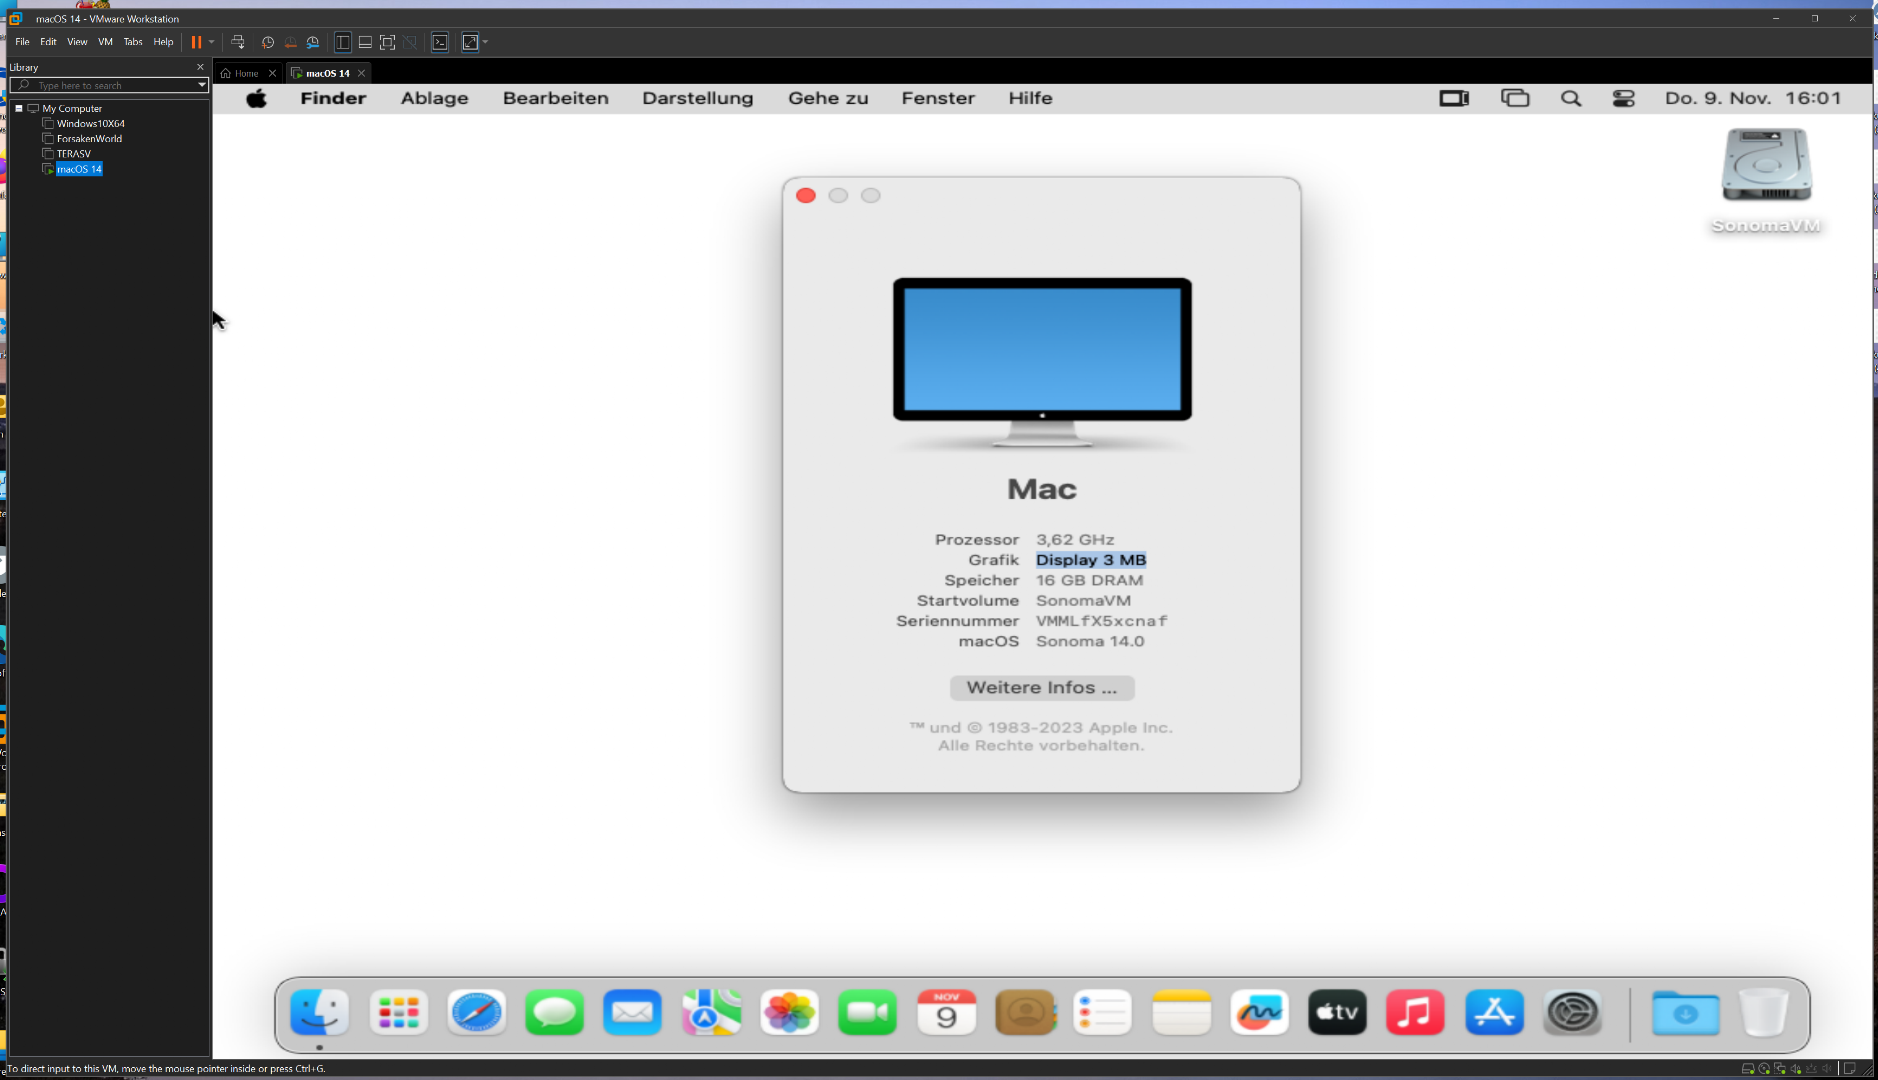This screenshot has height=1080, width=1878.
Task: Toggle the VMware console view button
Action: [440, 42]
